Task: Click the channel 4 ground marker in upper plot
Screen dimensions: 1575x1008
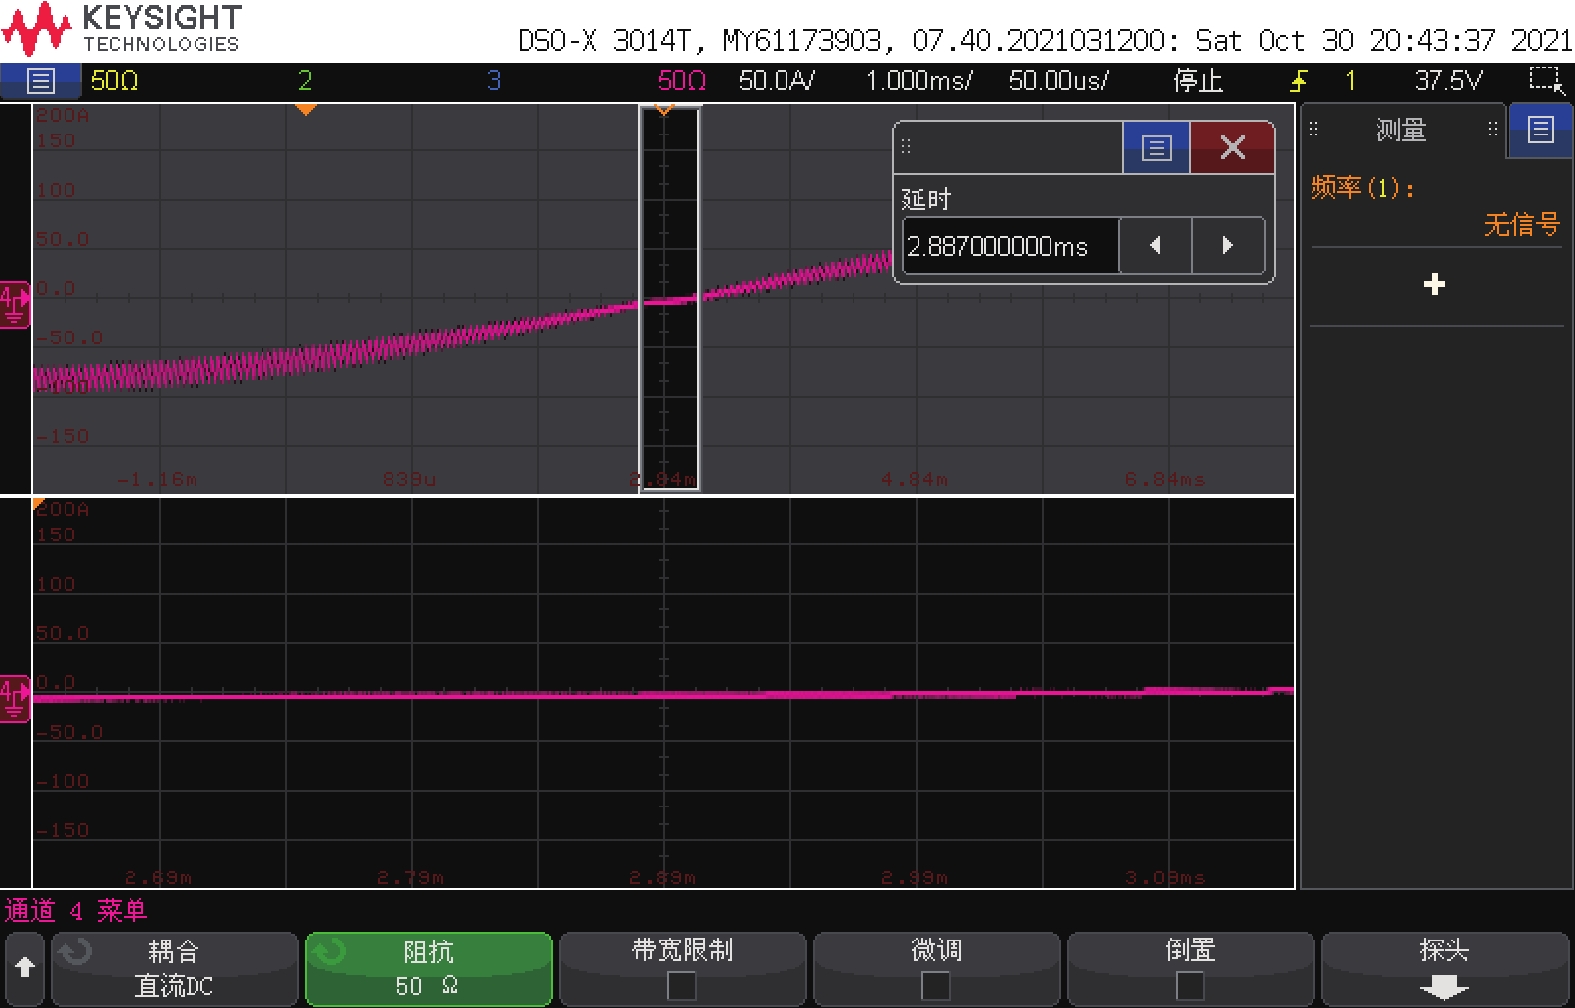Action: pos(15,304)
